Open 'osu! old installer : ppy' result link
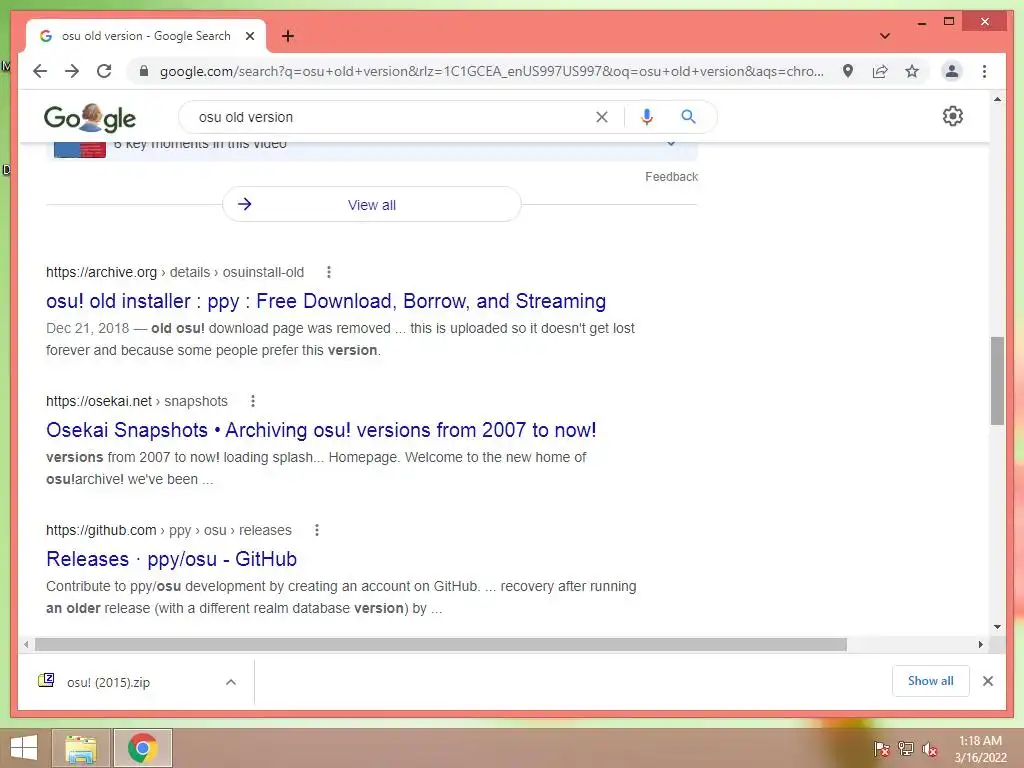This screenshot has width=1024, height=768. 326,301
